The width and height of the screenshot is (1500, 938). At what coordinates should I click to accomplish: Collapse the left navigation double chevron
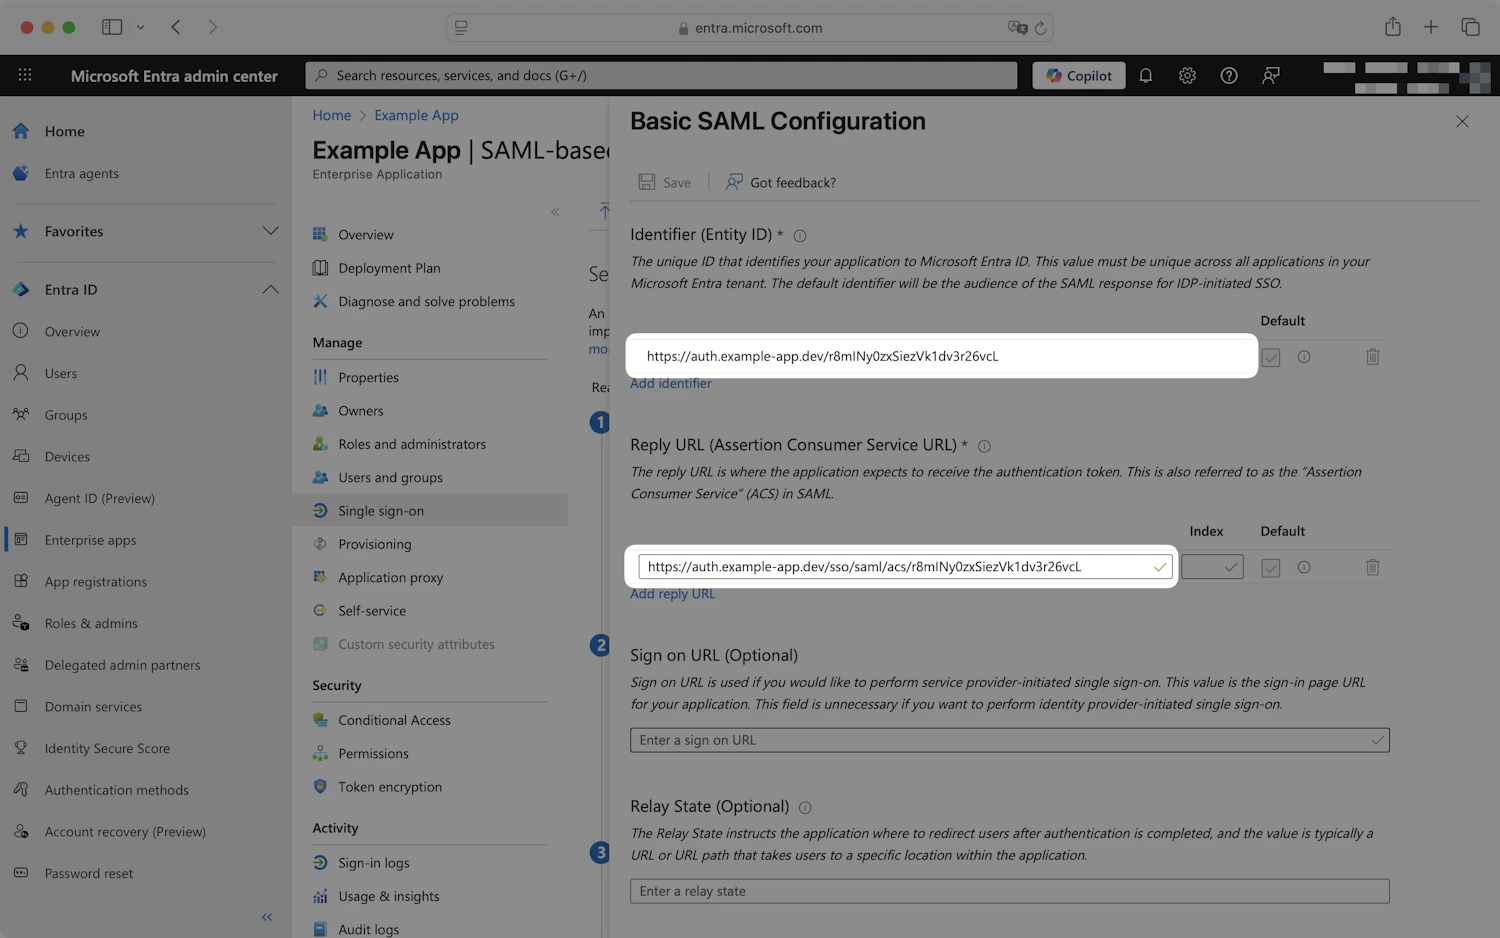[267, 917]
